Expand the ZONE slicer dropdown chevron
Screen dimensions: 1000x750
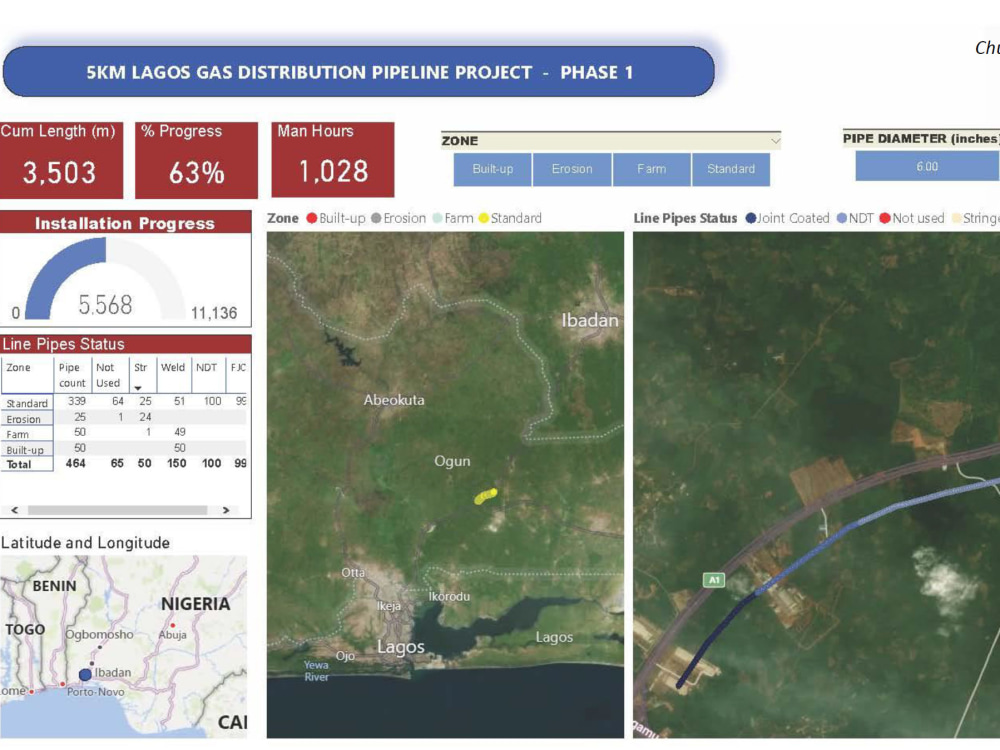[x=775, y=140]
